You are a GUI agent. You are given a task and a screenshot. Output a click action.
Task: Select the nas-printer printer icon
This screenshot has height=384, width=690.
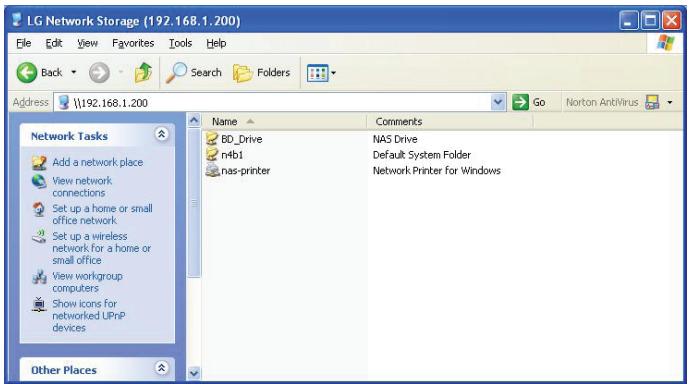tap(213, 170)
